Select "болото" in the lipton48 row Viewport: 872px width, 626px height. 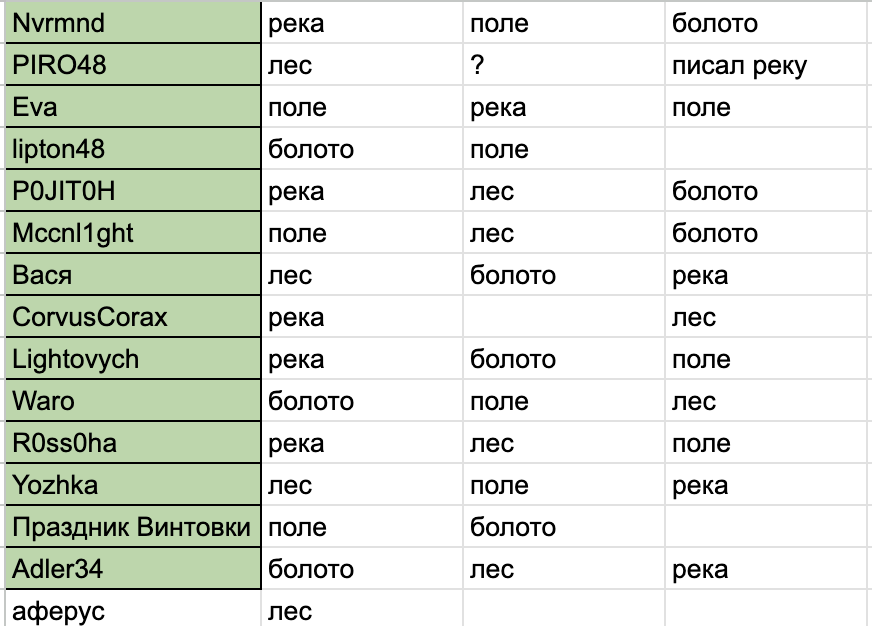click(x=360, y=149)
